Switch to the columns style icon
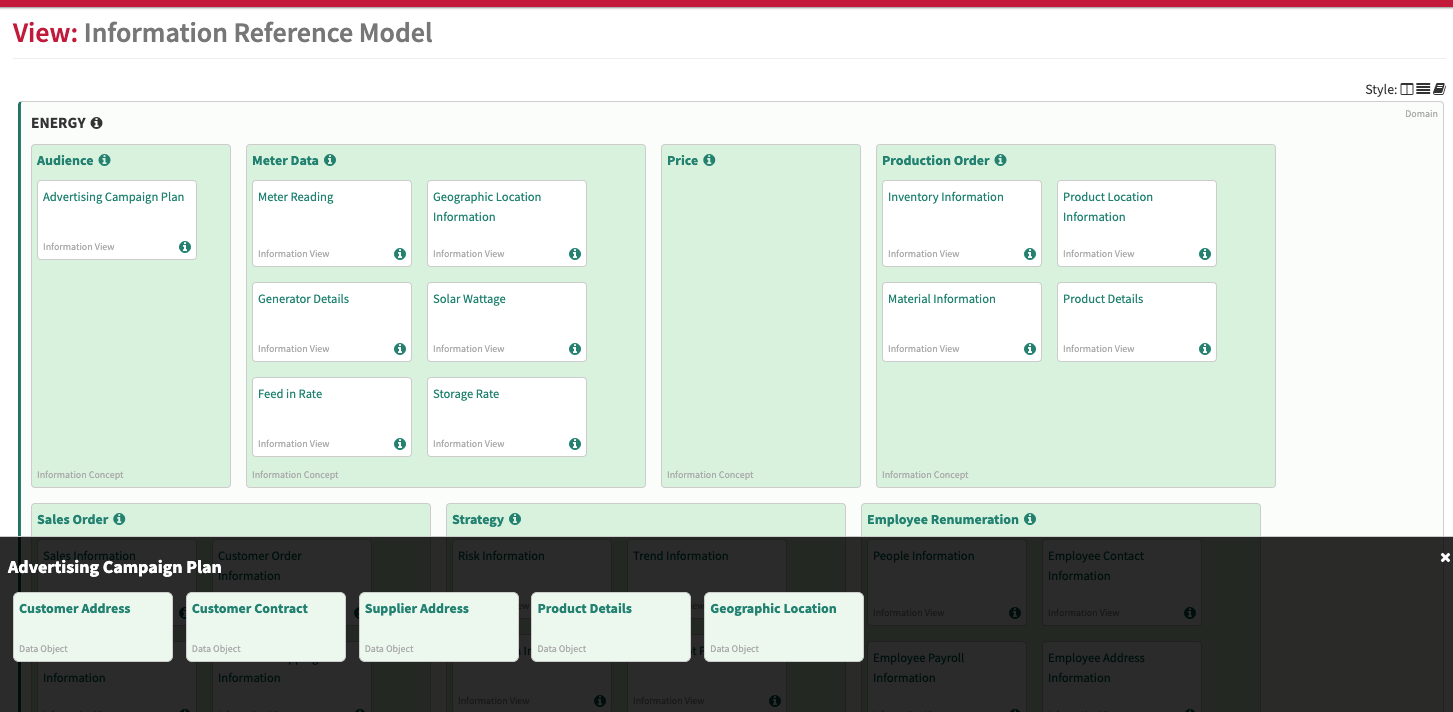 pos(1407,89)
